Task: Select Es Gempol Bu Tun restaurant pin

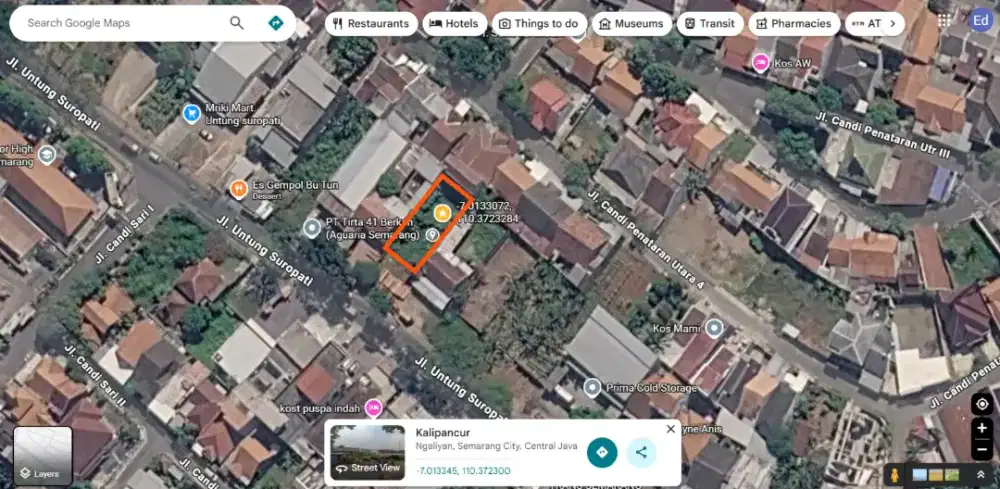Action: tap(239, 189)
